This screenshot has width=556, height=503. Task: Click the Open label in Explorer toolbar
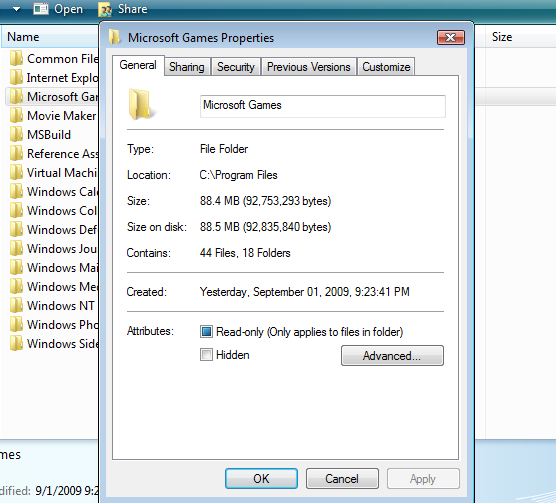click(68, 9)
